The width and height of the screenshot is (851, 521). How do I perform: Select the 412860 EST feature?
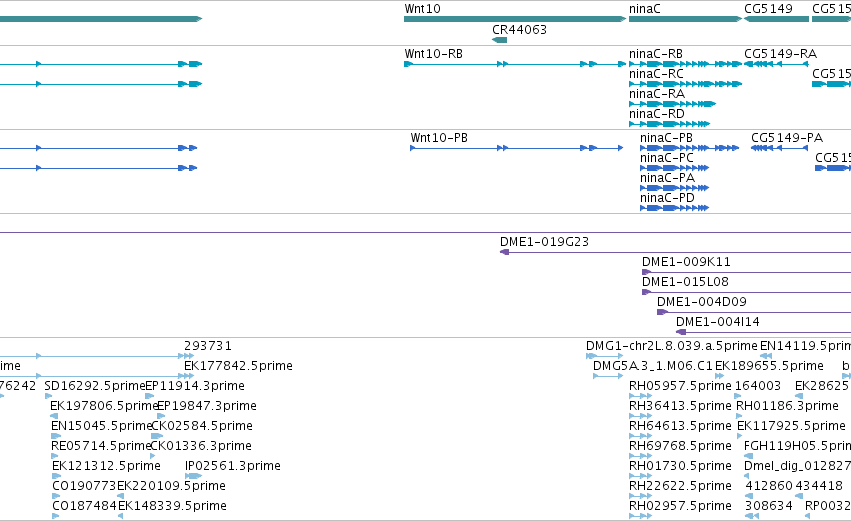pyautogui.click(x=769, y=486)
